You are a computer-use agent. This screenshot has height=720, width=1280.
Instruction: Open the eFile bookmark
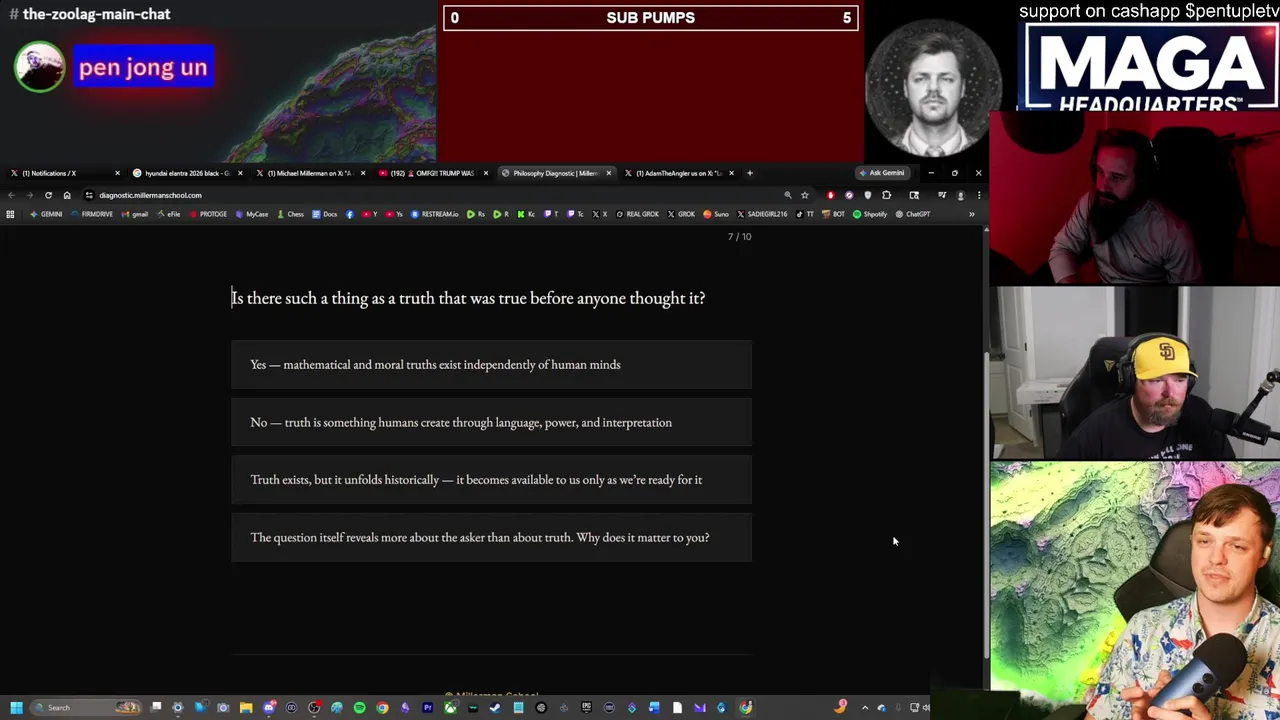169,214
